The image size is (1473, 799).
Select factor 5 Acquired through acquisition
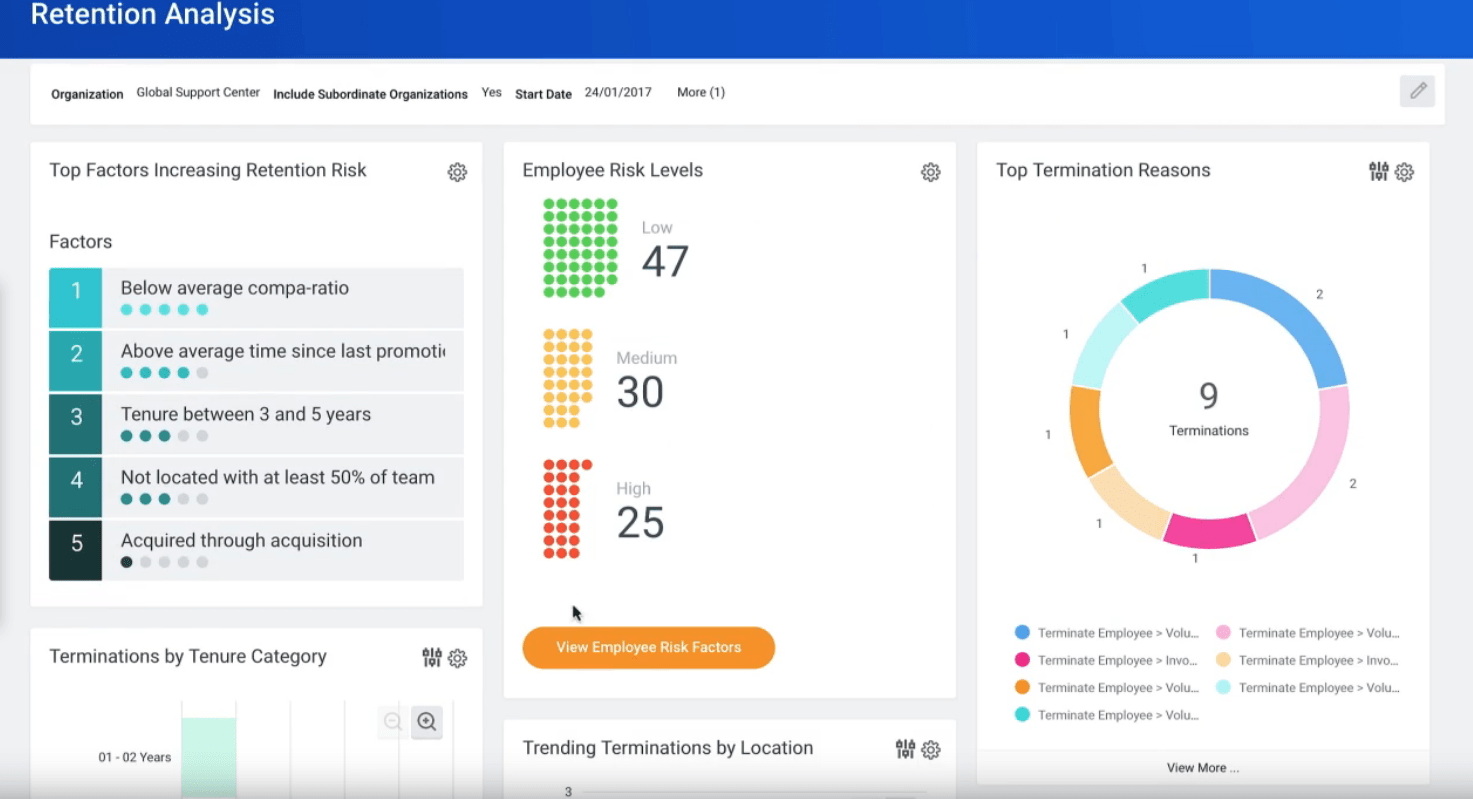[x=256, y=550]
